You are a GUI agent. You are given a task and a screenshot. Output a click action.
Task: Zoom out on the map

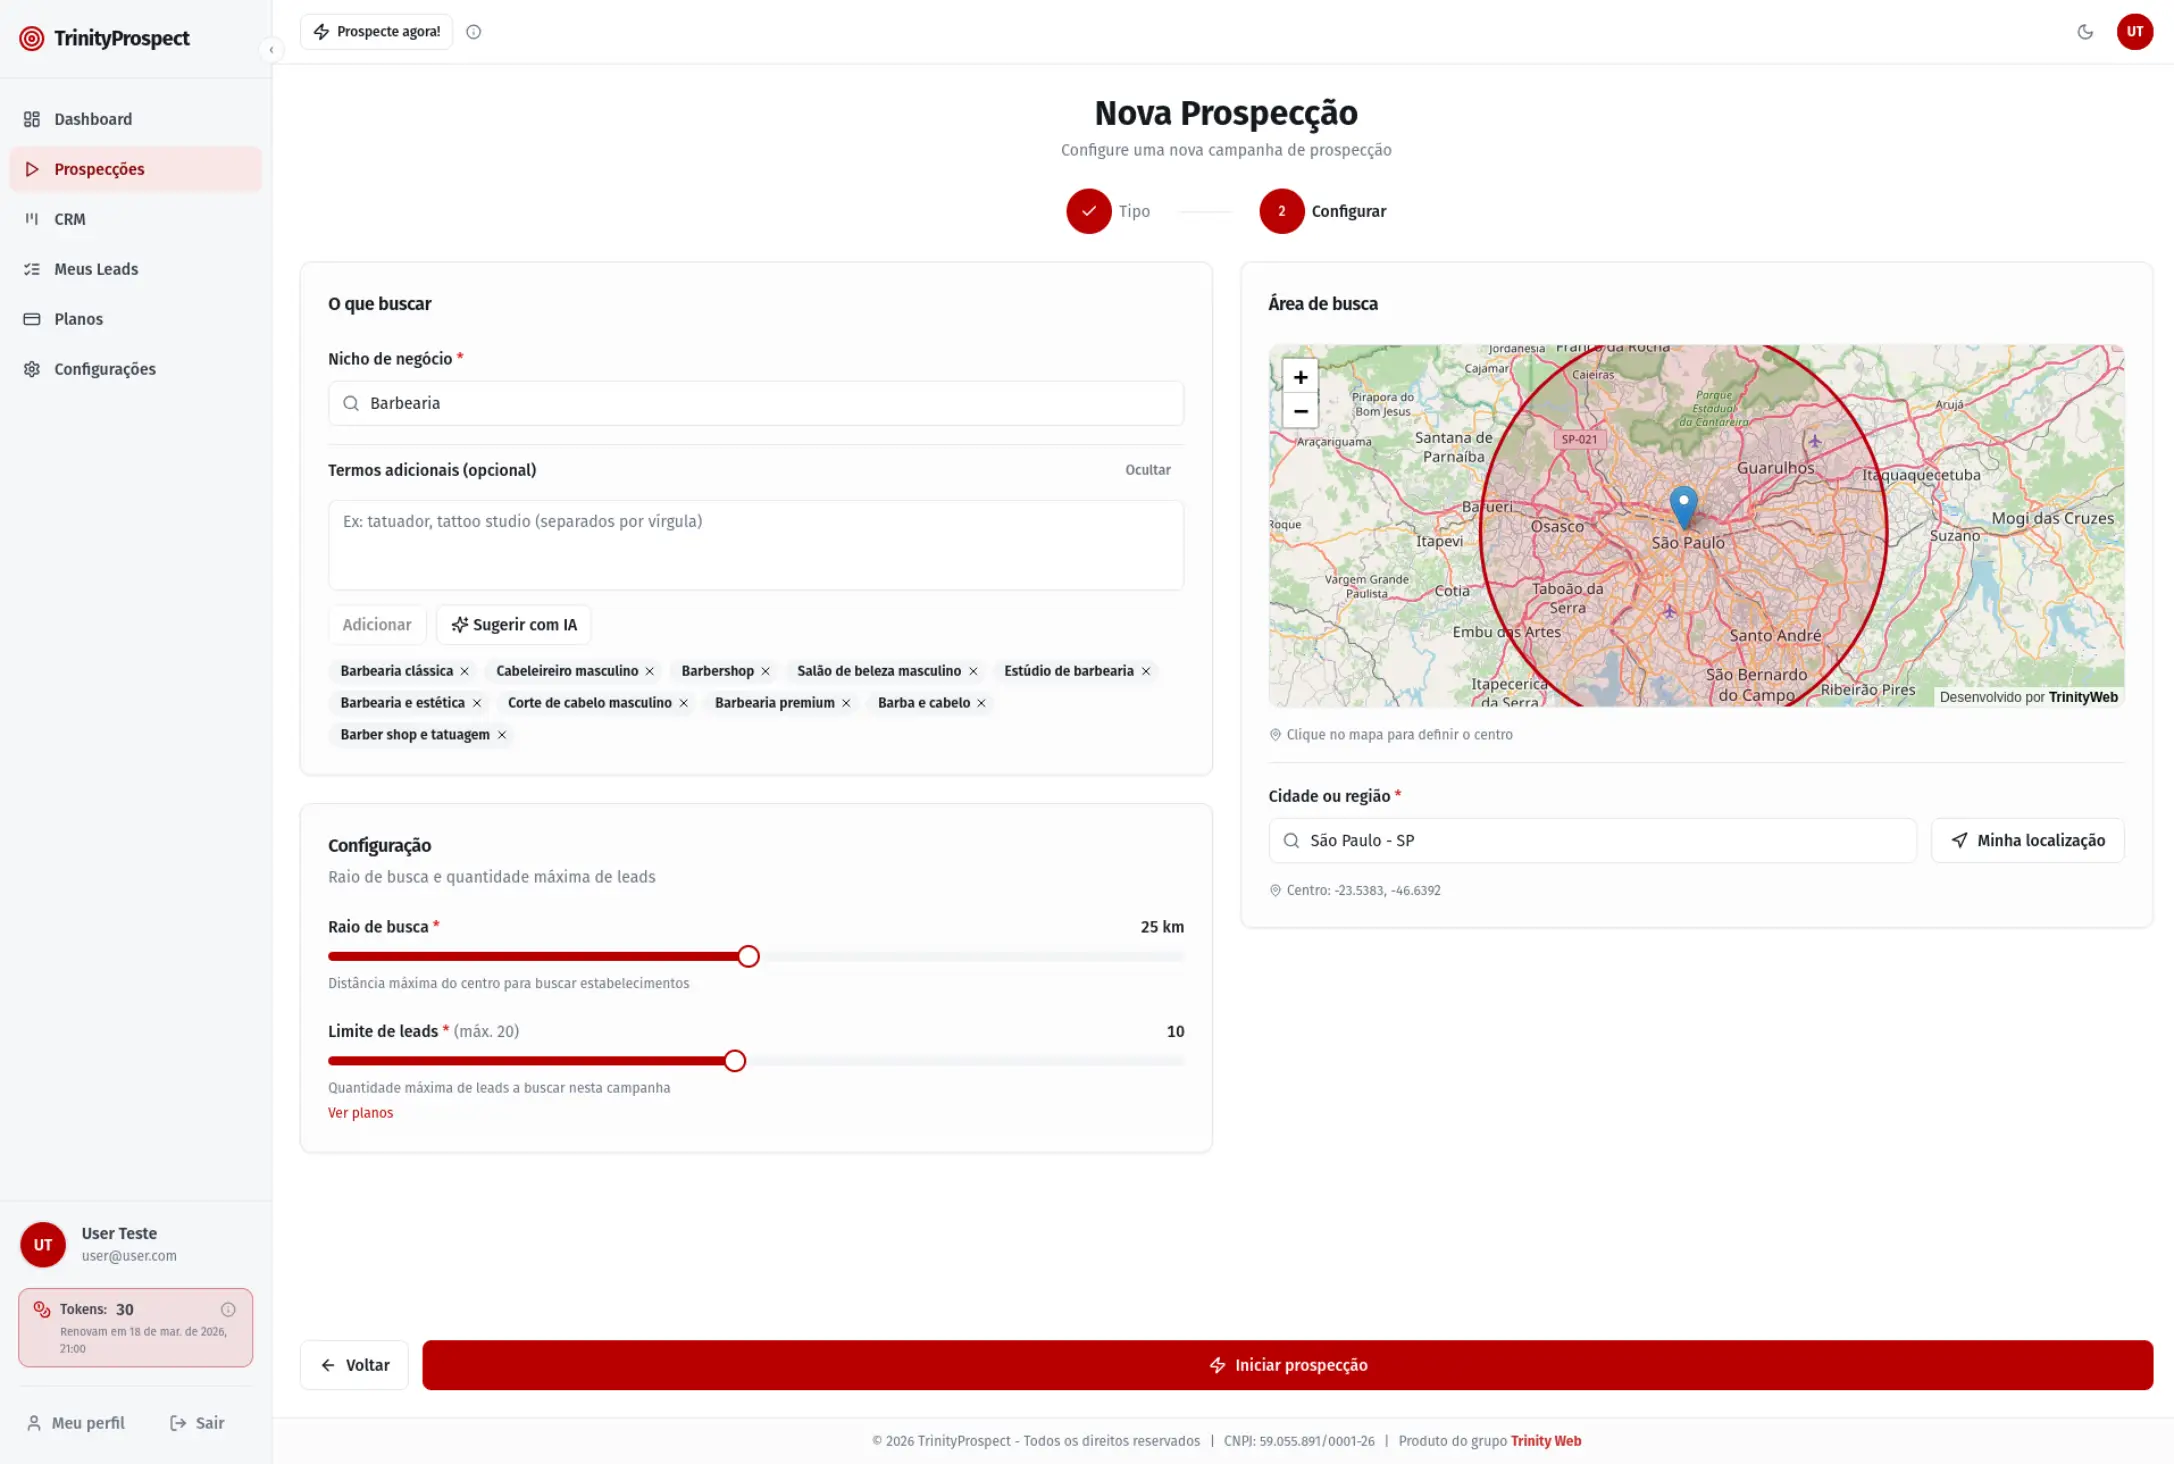[1300, 411]
